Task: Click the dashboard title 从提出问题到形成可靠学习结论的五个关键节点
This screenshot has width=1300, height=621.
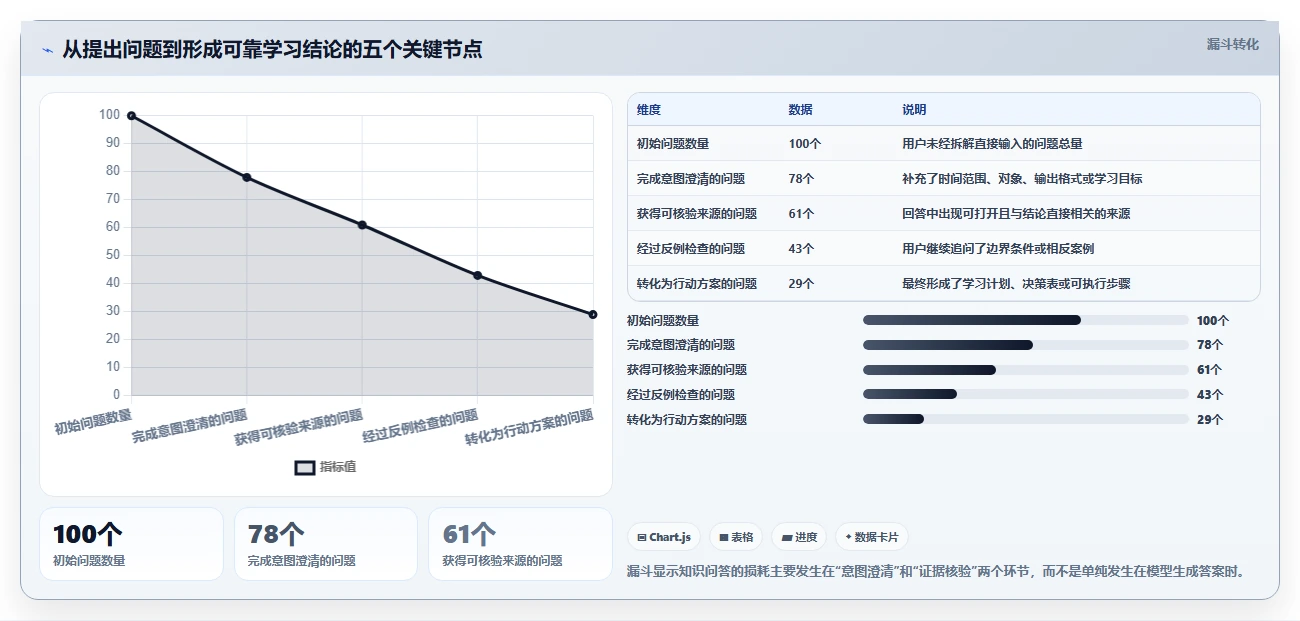Action: [x=272, y=49]
